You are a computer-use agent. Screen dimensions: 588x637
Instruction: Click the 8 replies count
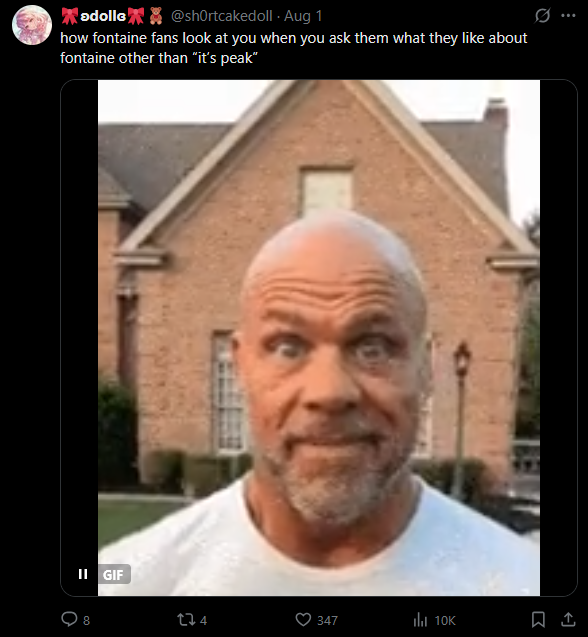(87, 620)
